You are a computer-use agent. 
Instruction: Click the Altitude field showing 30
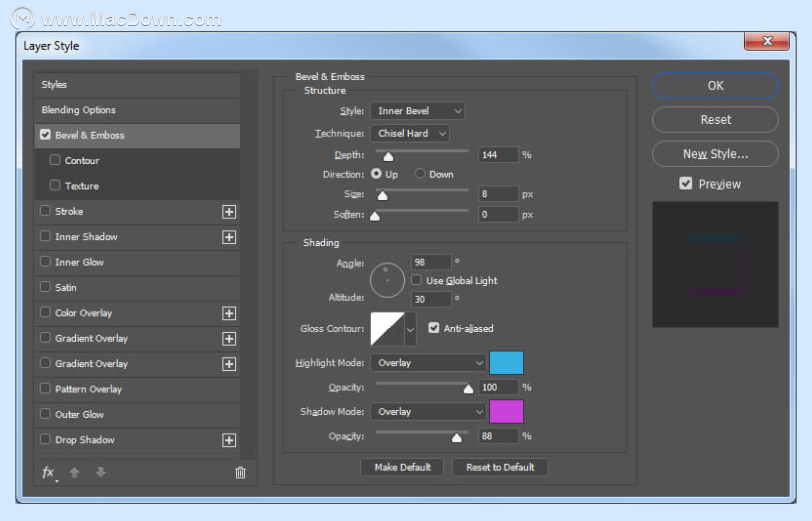click(431, 299)
